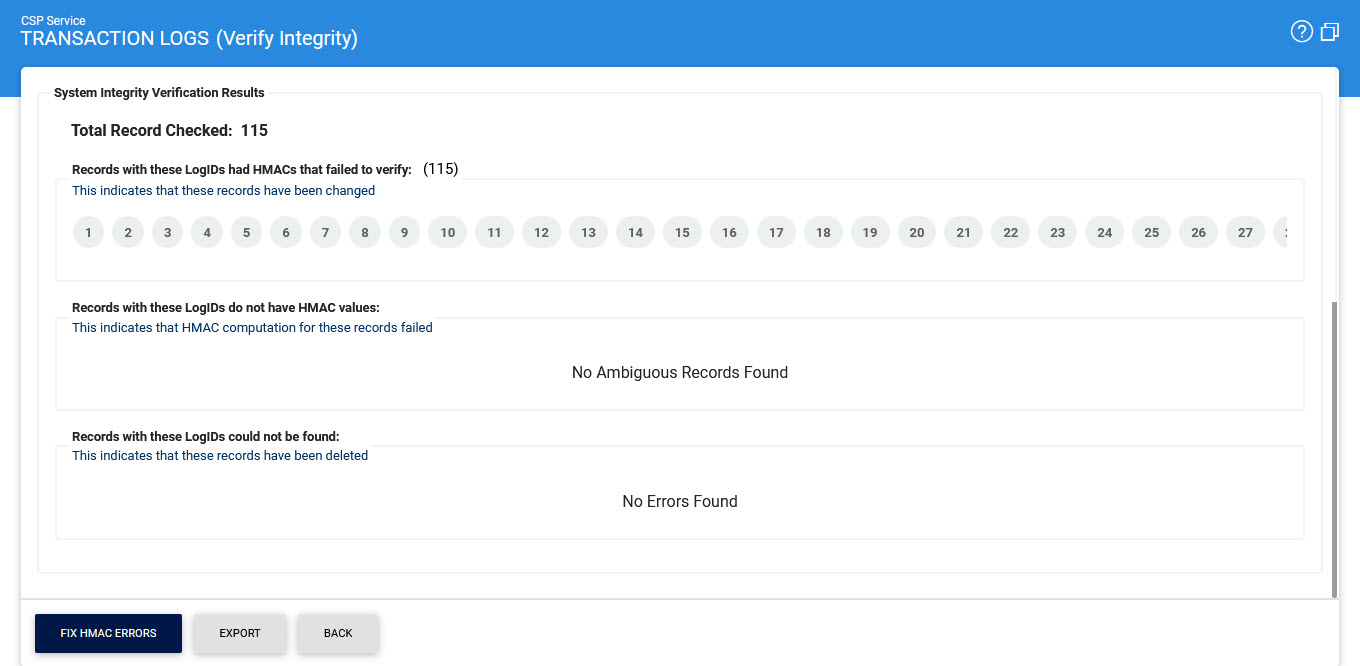Screen dimensions: 1360x666
Task: Click failed record chip 18
Action: (823, 233)
